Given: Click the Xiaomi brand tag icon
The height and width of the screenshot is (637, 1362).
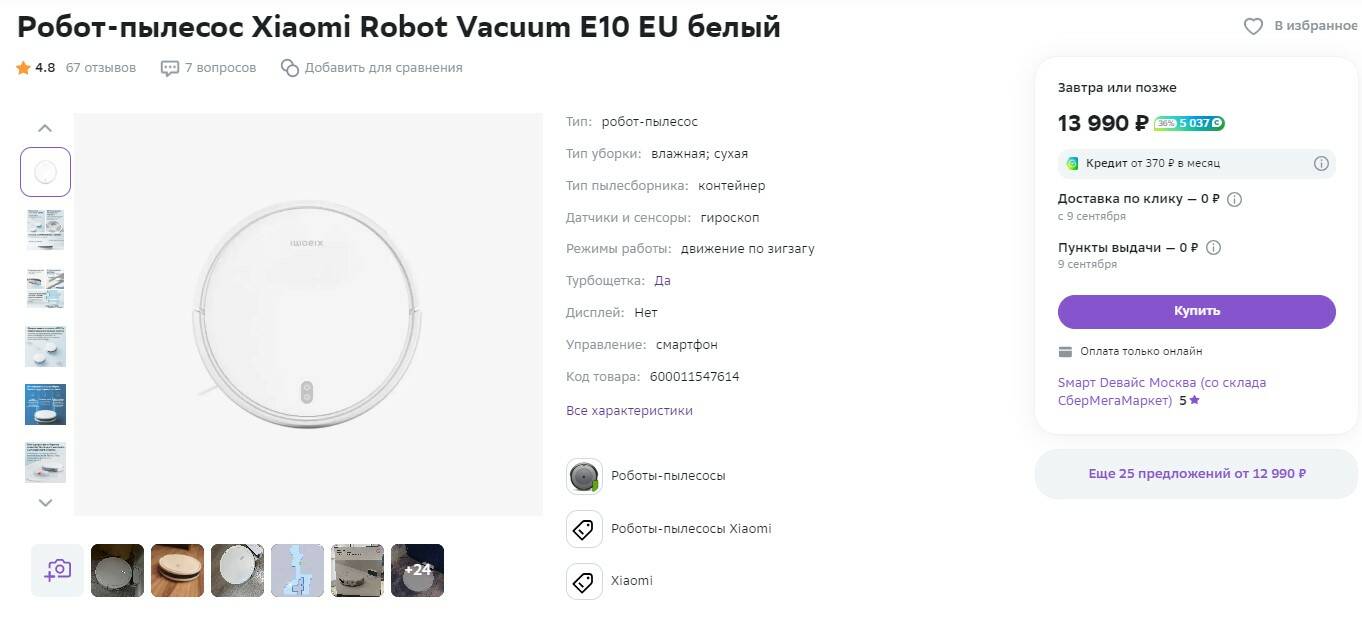Looking at the screenshot, I should pyautogui.click(x=584, y=580).
